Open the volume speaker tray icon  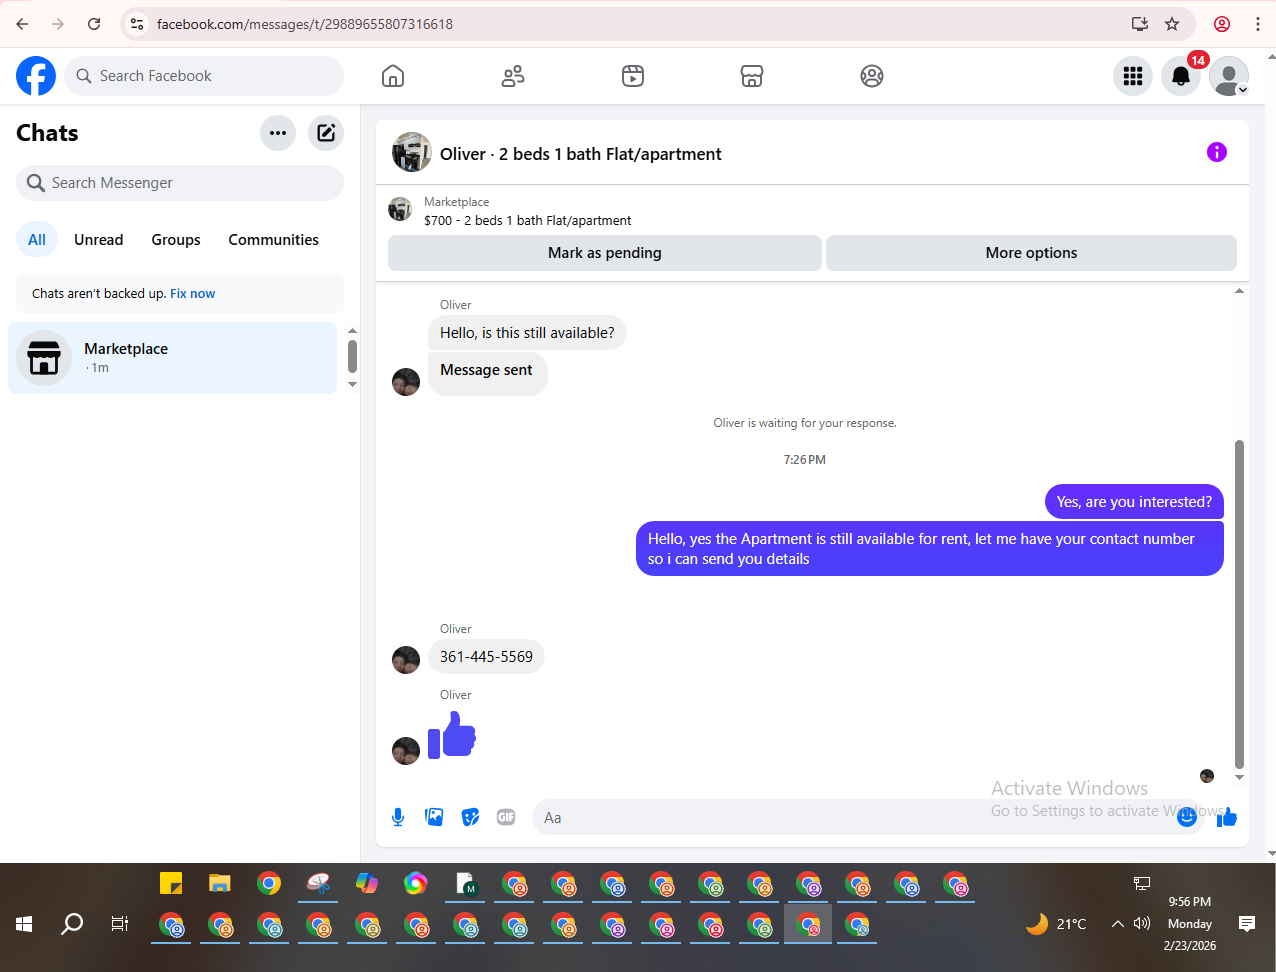[x=1142, y=924]
